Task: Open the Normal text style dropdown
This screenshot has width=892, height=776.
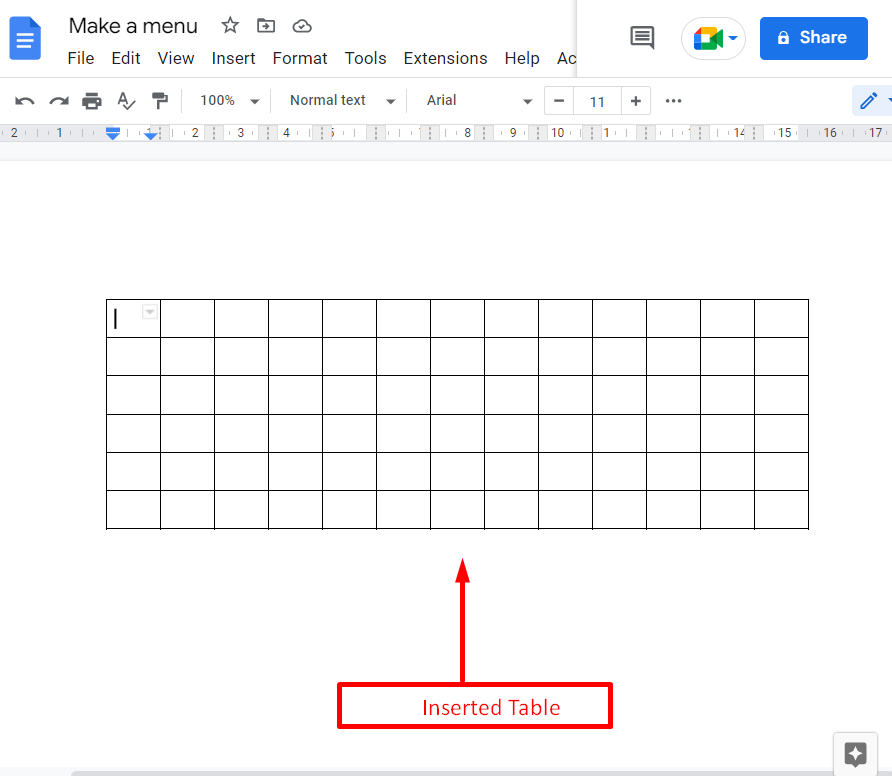Action: pos(342,101)
